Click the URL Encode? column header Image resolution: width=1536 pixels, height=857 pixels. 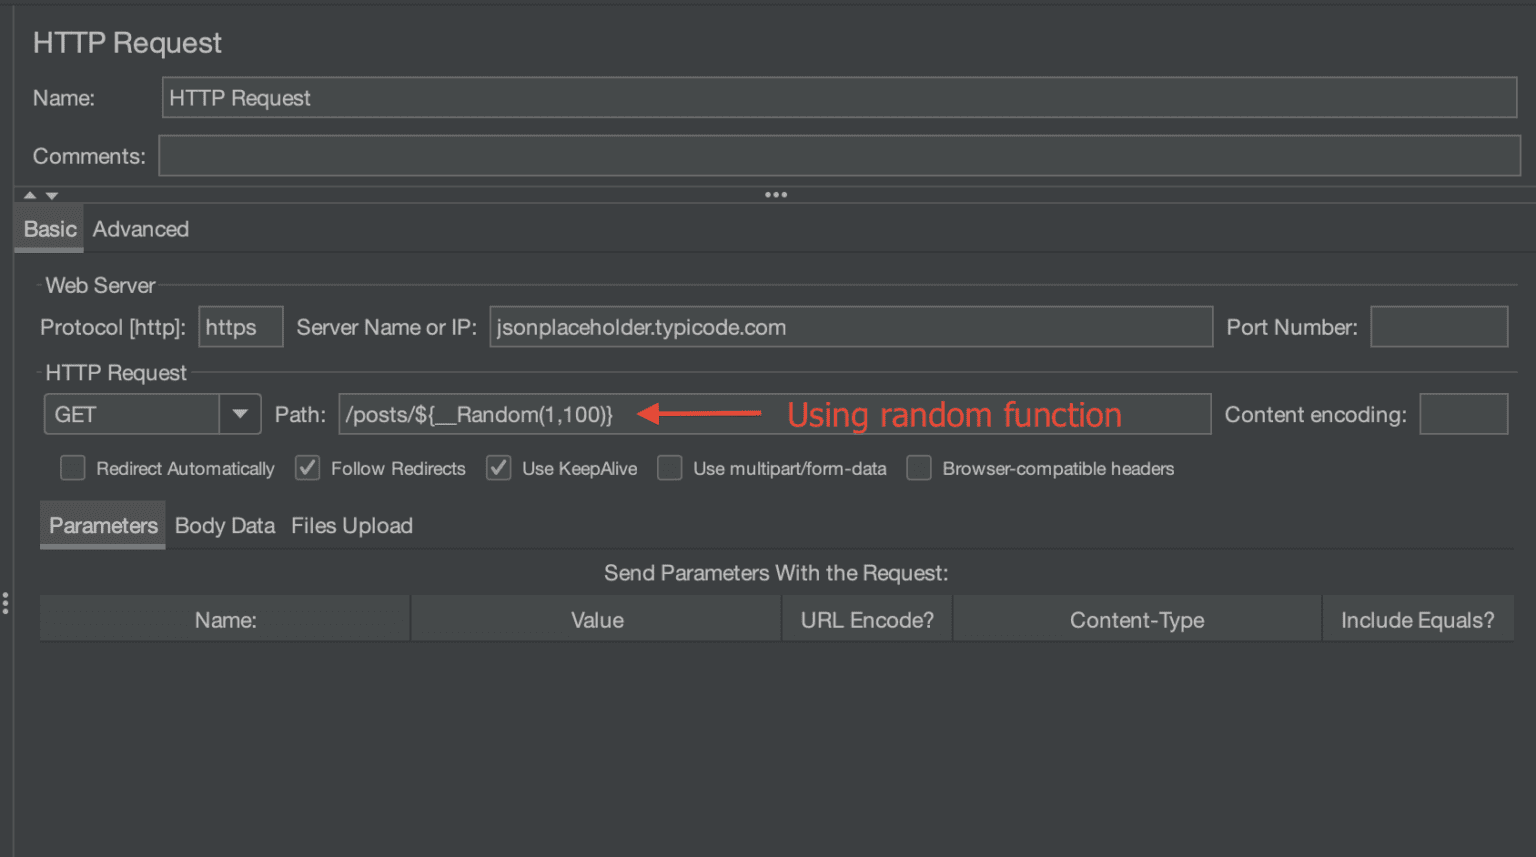click(x=866, y=619)
